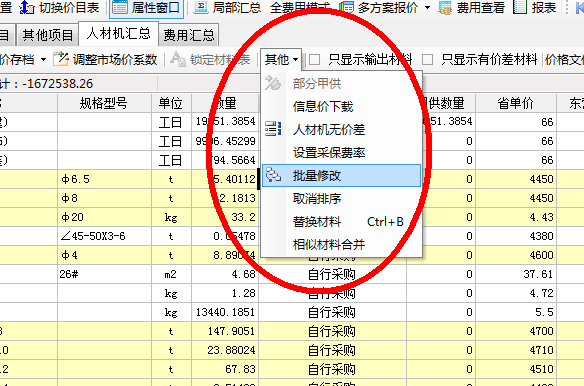Click the 自行采购 cell in 26# row
The image size is (584, 386).
332,274
